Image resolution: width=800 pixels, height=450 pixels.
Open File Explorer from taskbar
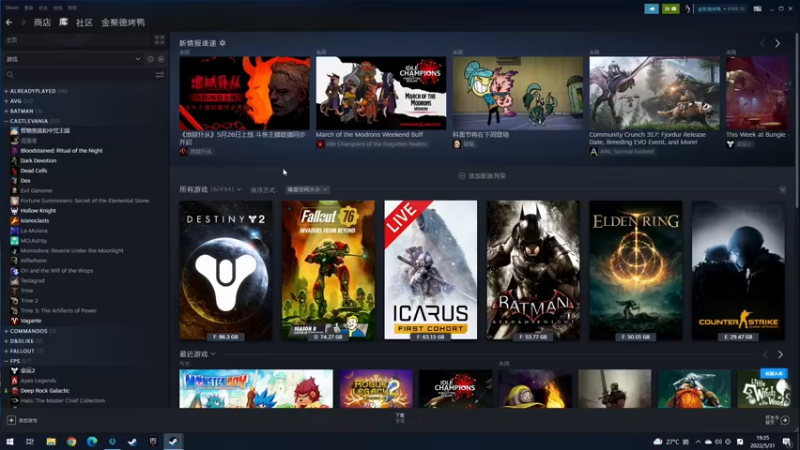(51, 441)
